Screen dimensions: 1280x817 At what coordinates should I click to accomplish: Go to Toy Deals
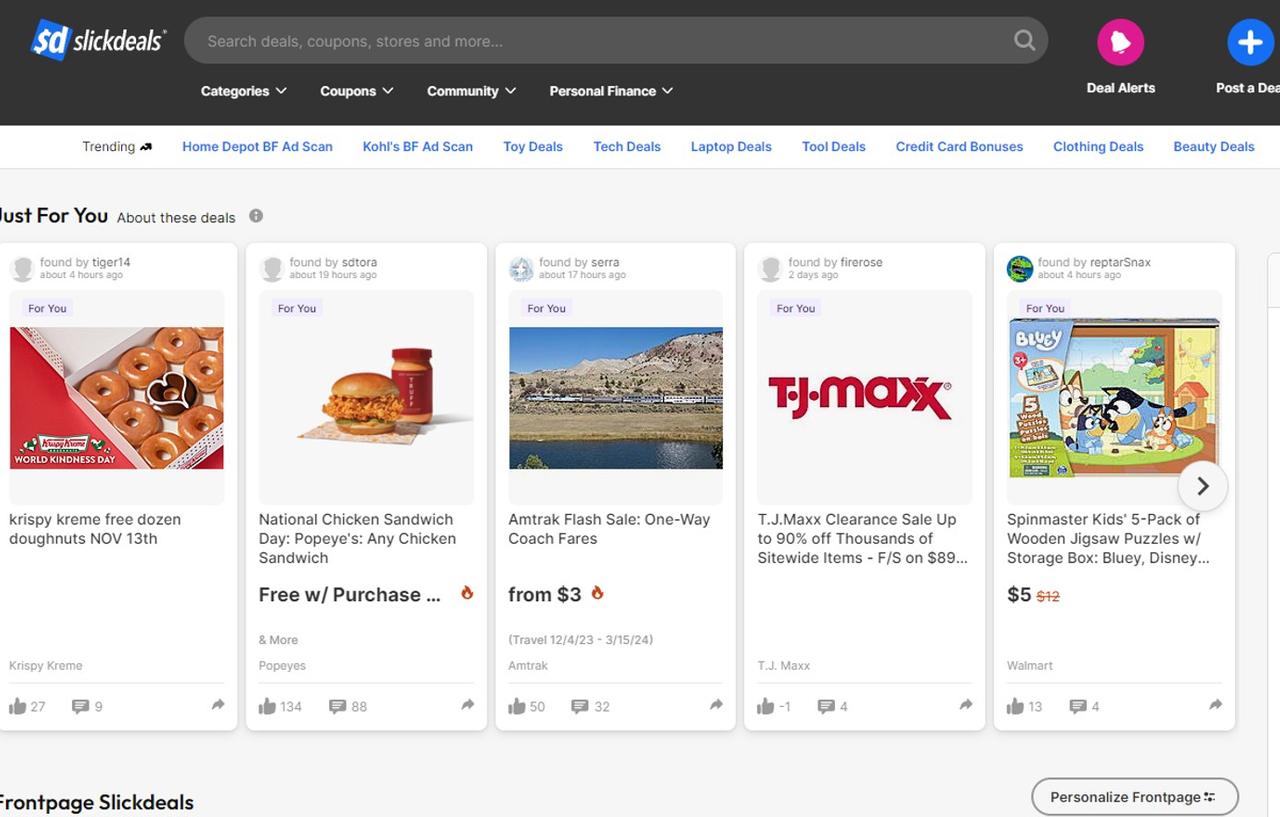point(533,146)
